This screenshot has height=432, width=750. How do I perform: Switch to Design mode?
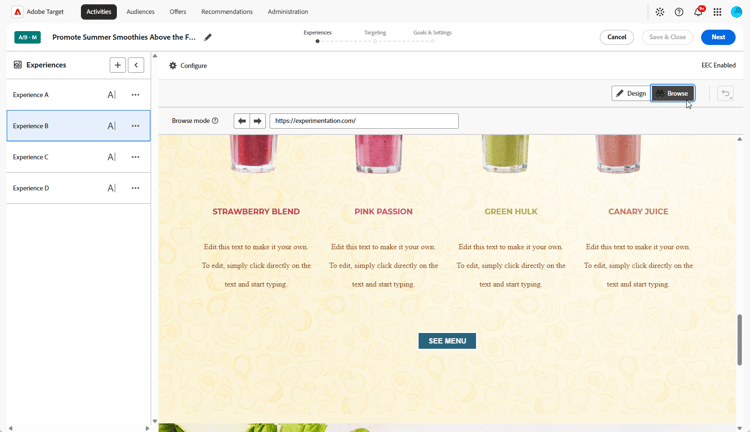(x=630, y=93)
